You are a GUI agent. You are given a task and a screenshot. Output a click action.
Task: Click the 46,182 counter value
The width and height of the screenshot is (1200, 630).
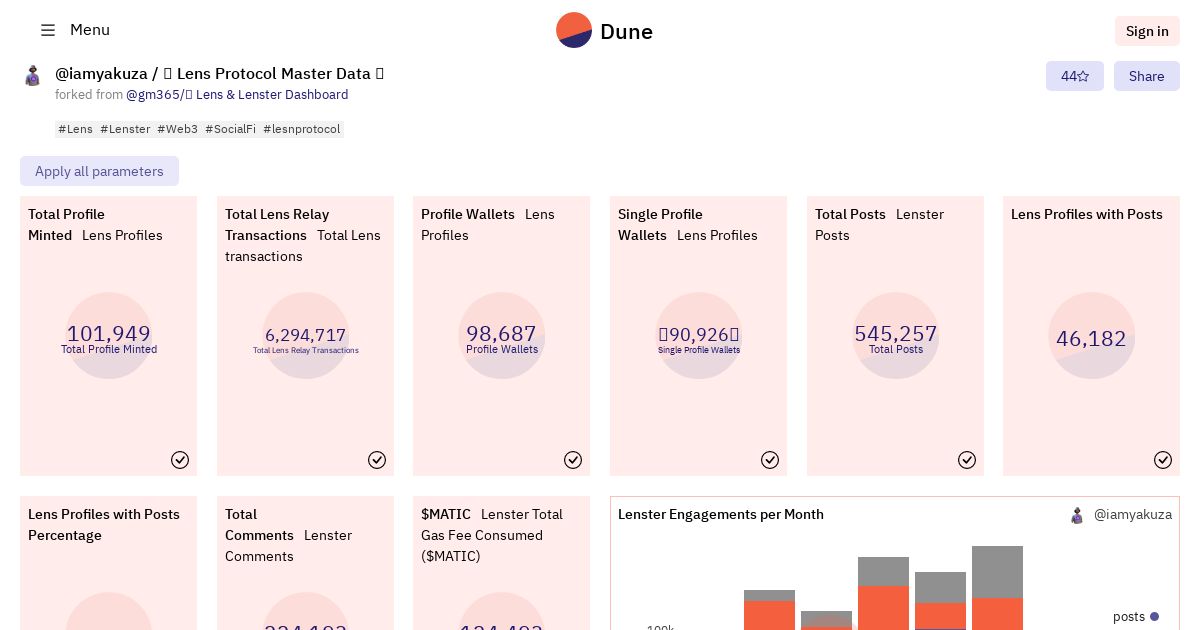click(x=1091, y=339)
